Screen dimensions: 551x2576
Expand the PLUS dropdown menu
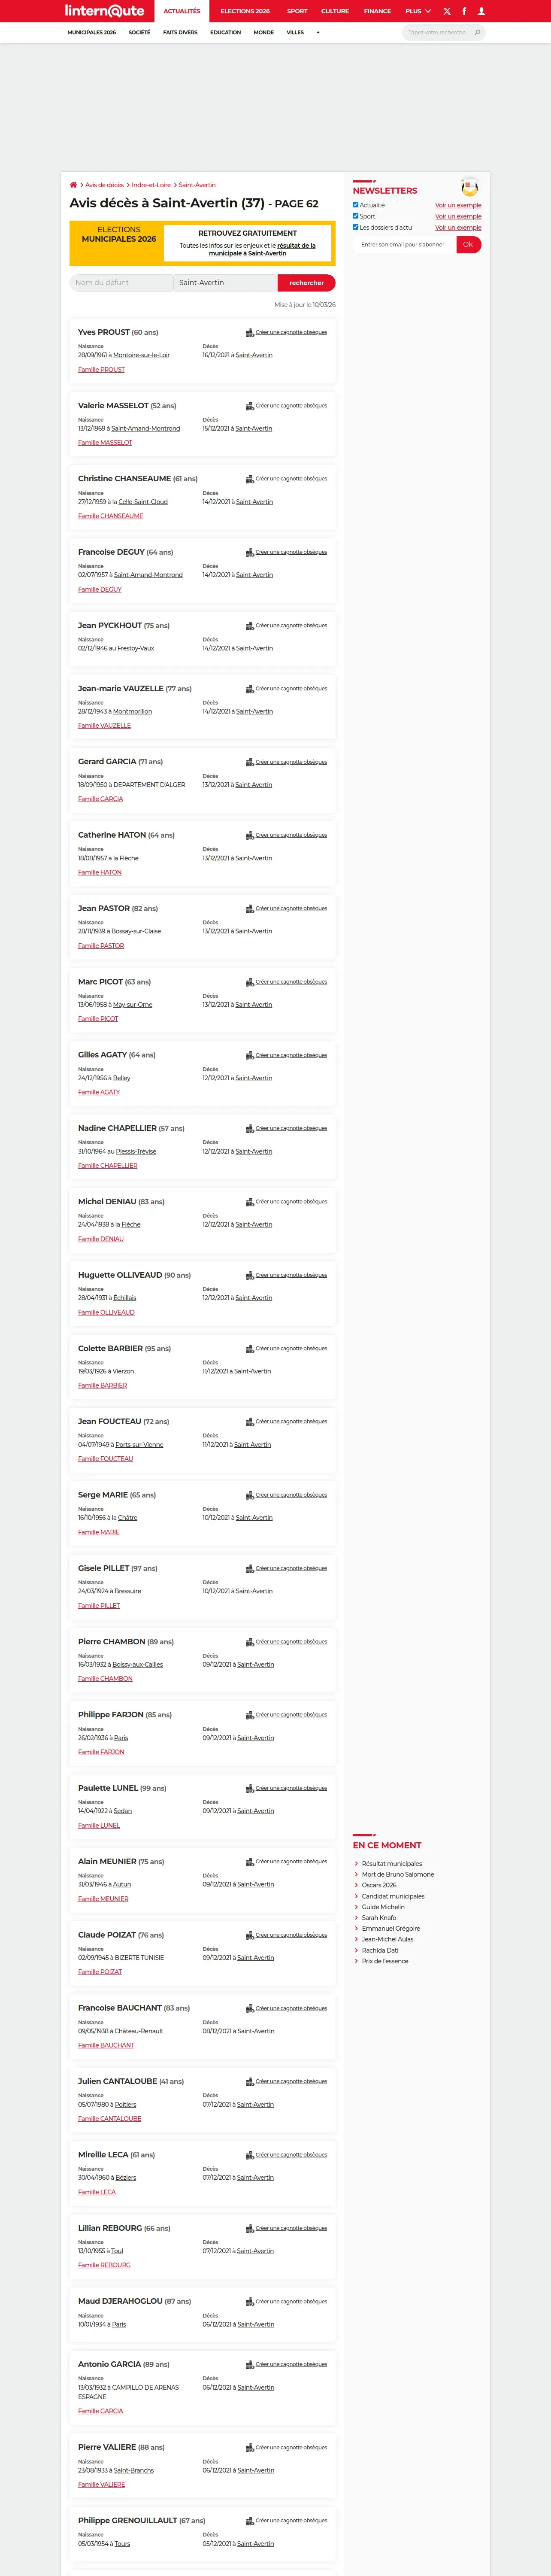(418, 11)
